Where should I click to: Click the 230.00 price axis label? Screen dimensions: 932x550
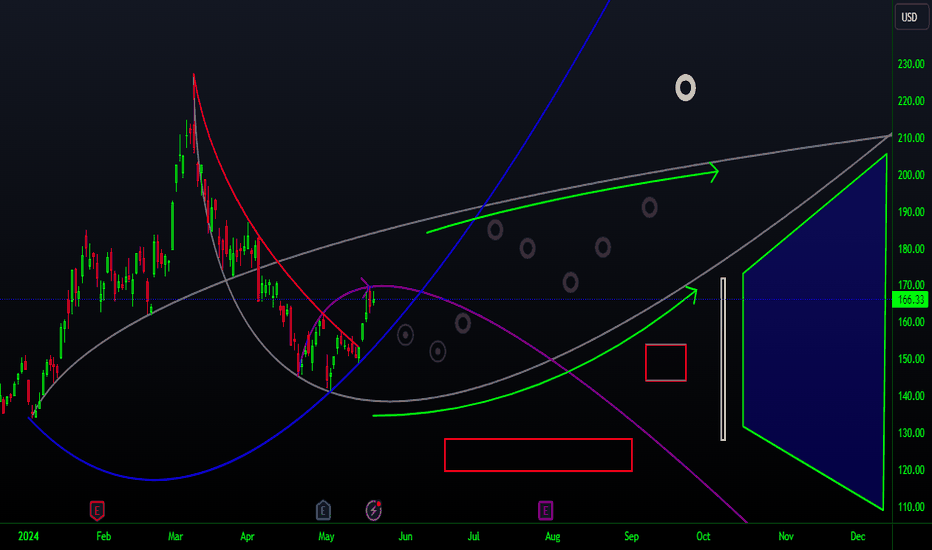911,64
